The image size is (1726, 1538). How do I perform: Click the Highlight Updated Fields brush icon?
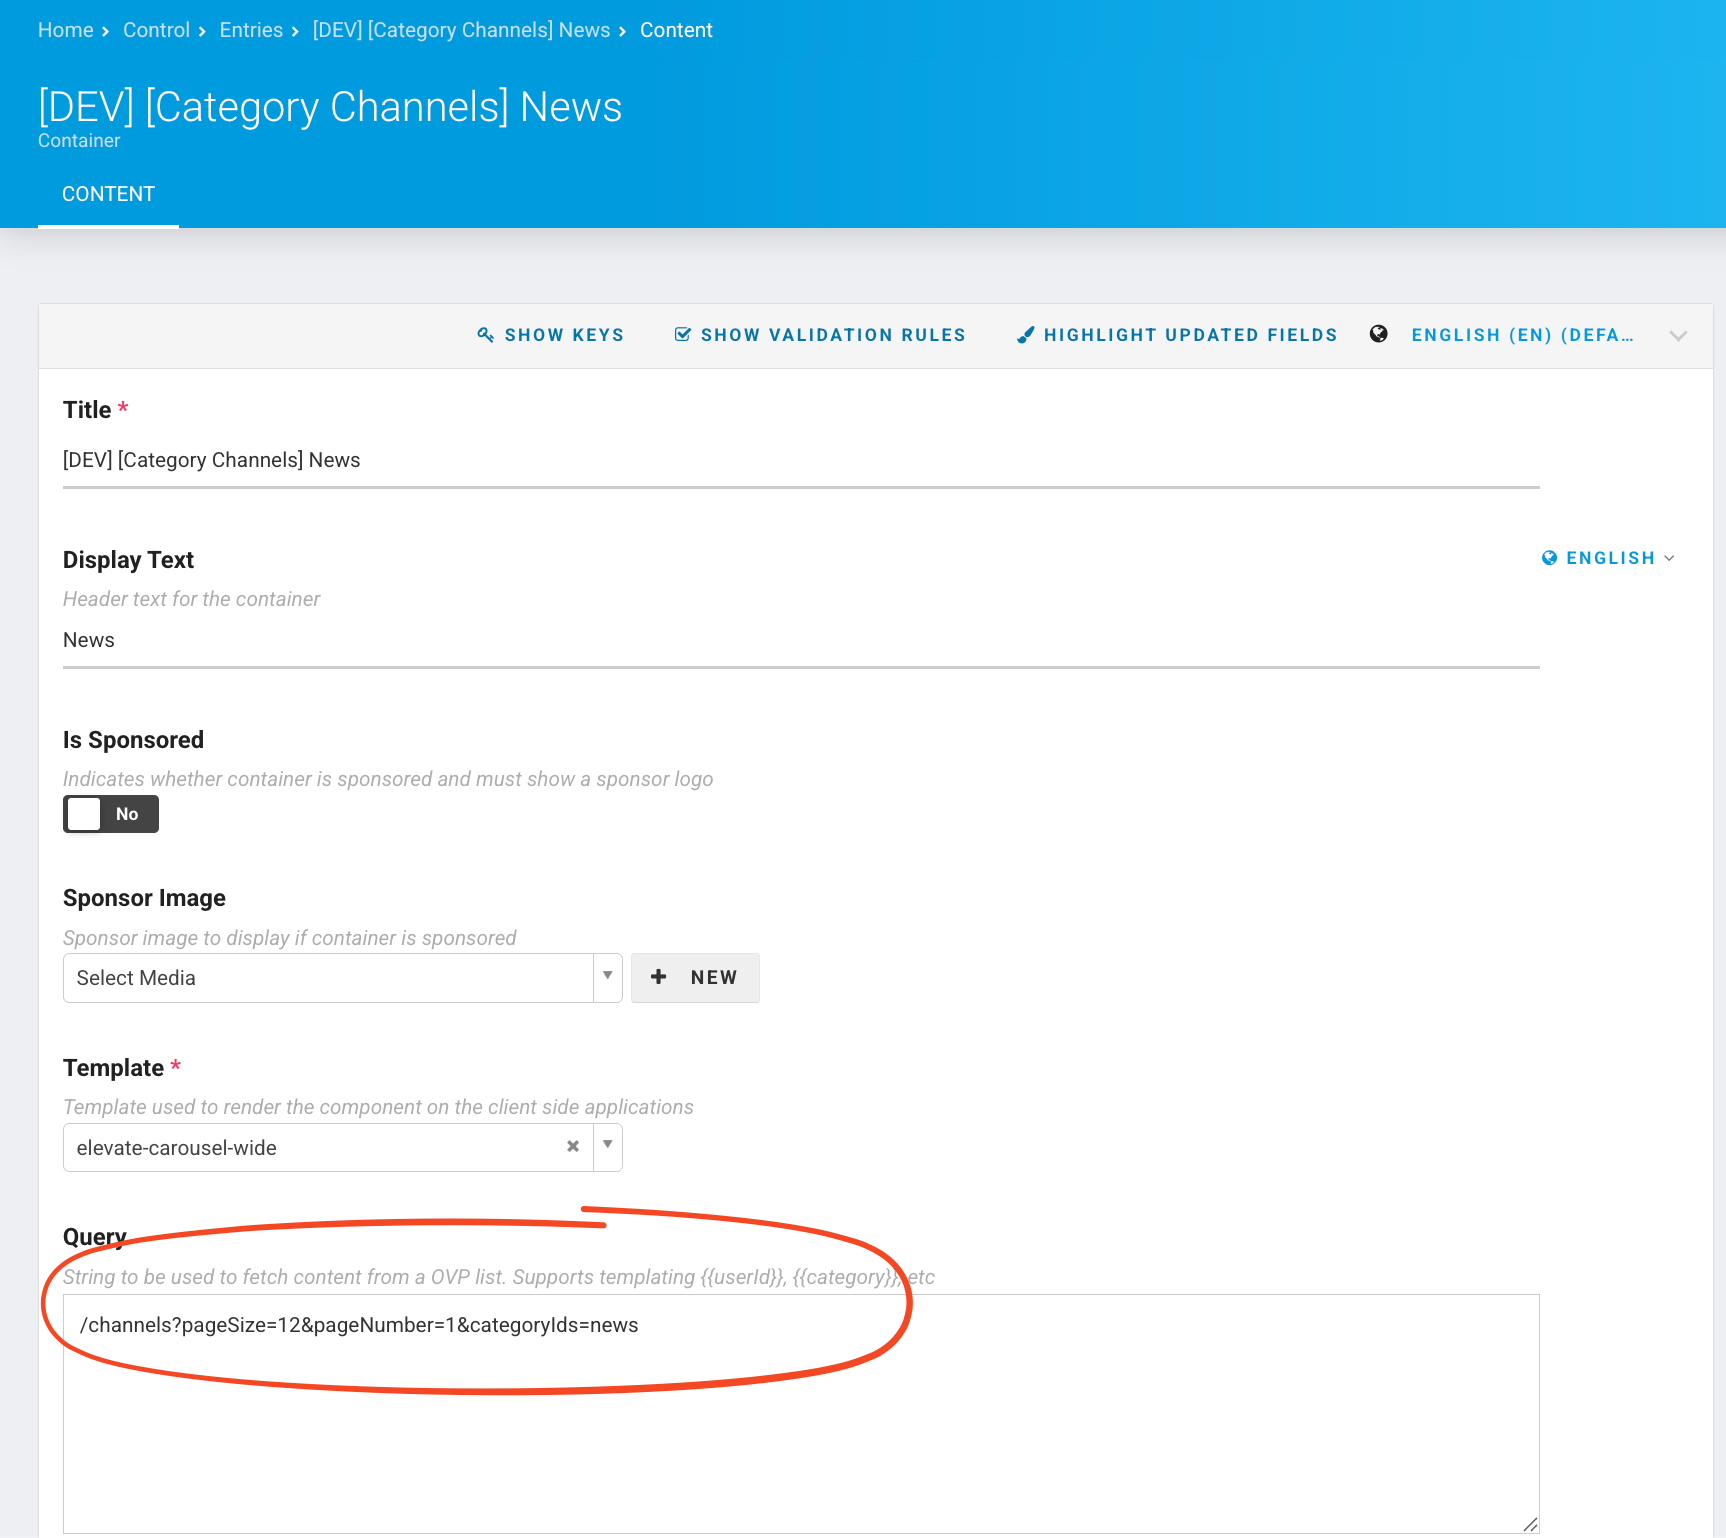tap(1025, 335)
